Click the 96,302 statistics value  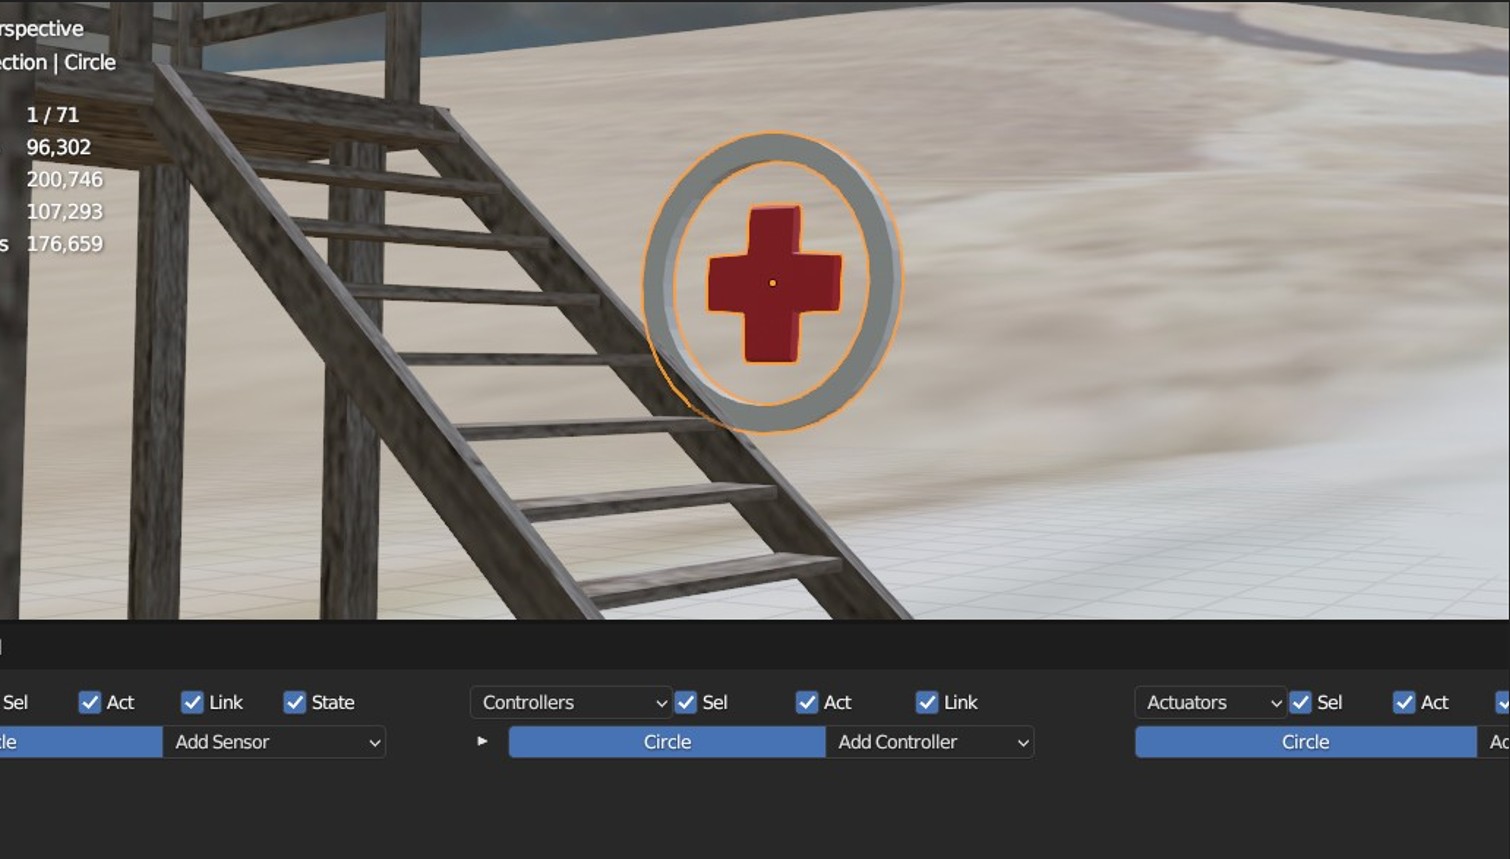(x=58, y=147)
